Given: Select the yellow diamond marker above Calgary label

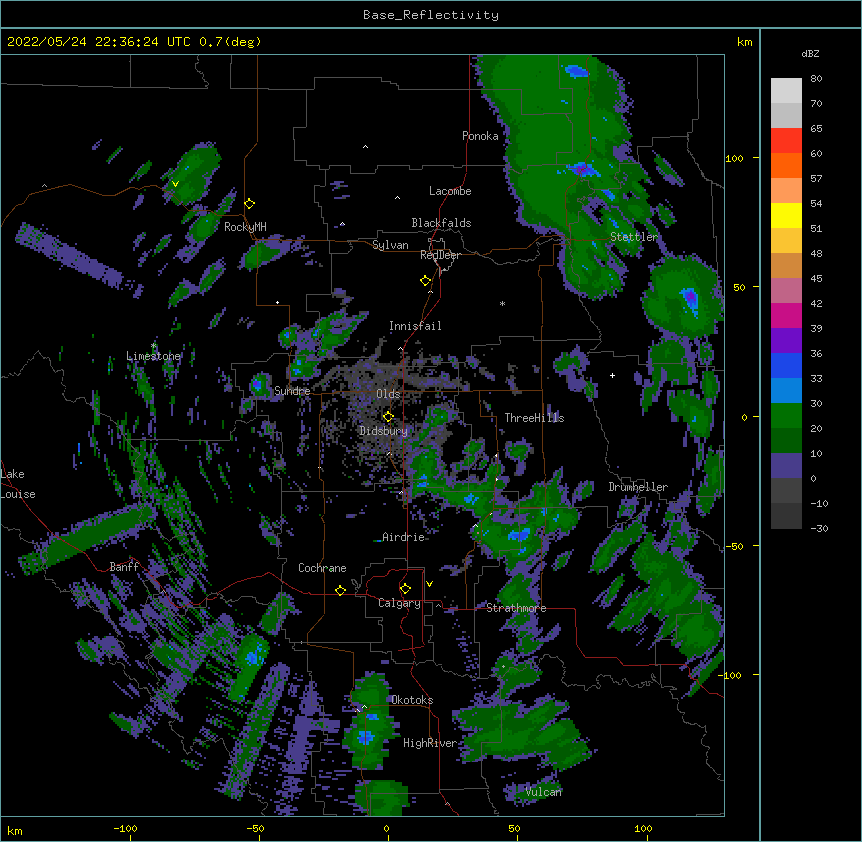Looking at the screenshot, I should tap(405, 589).
